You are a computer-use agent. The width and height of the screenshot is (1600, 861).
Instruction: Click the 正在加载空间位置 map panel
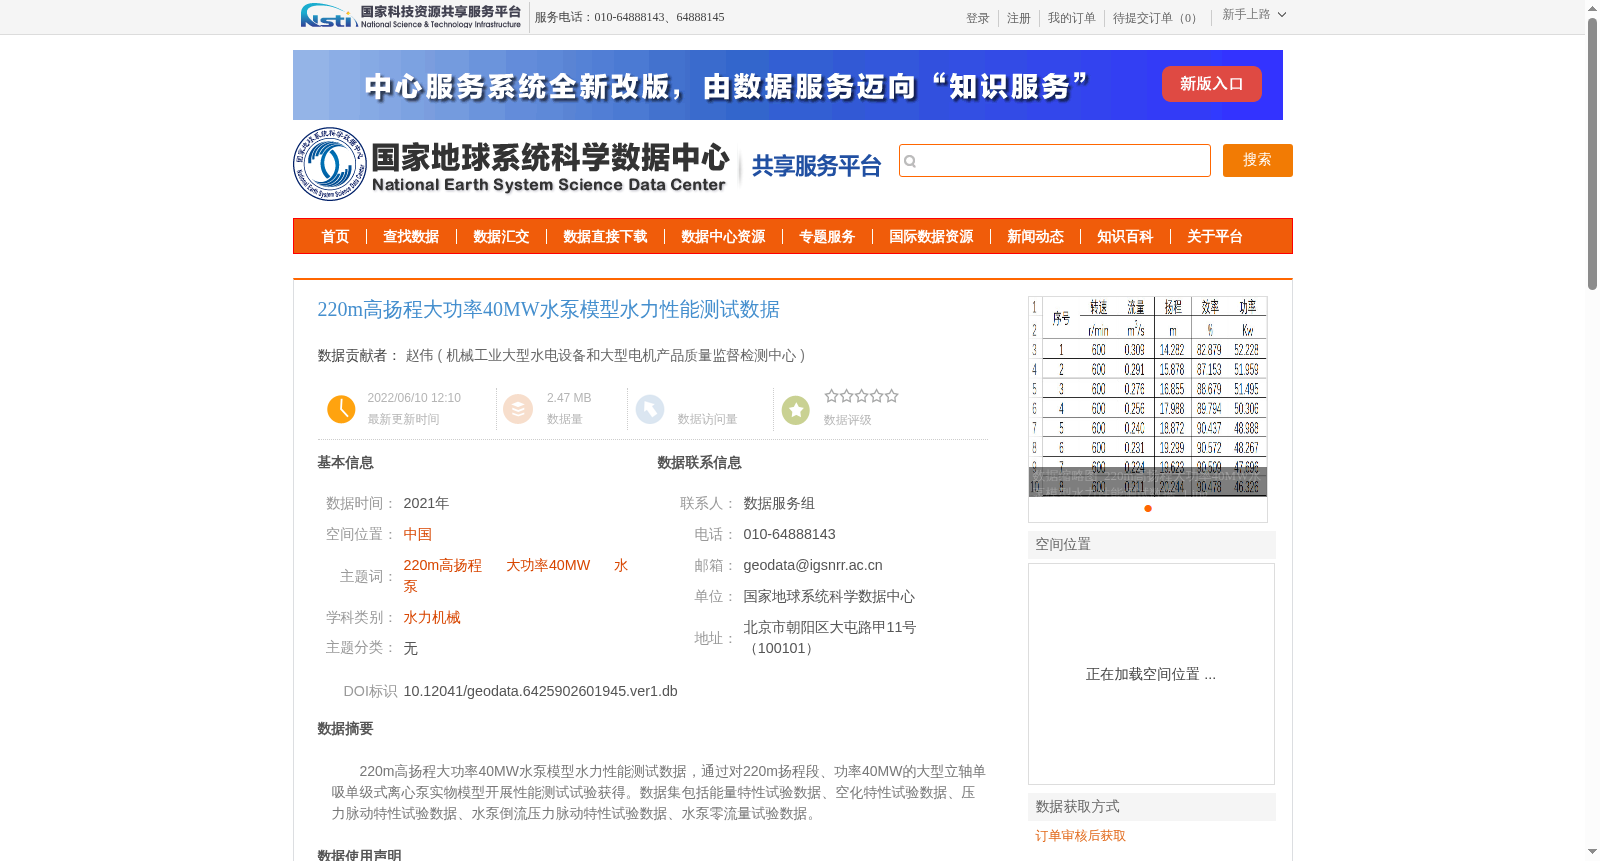(x=1151, y=674)
